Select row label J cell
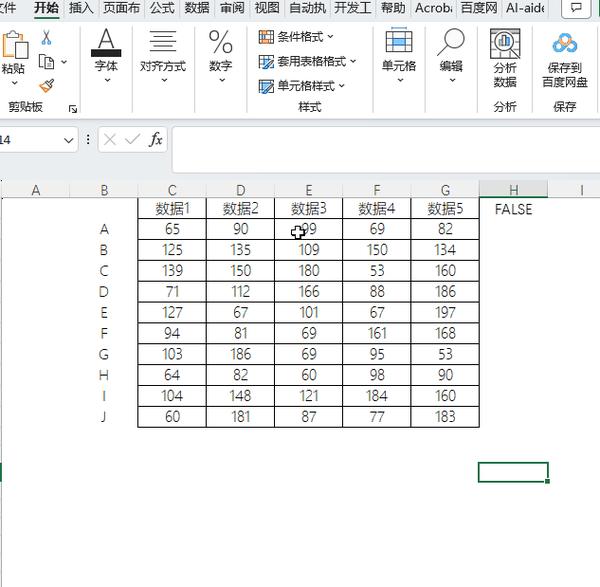600x587 pixels. (x=104, y=417)
